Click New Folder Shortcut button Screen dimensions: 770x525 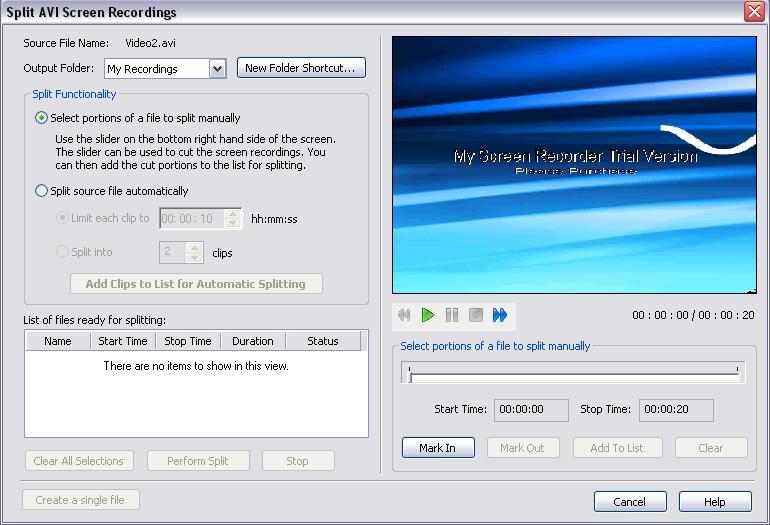[x=301, y=68]
